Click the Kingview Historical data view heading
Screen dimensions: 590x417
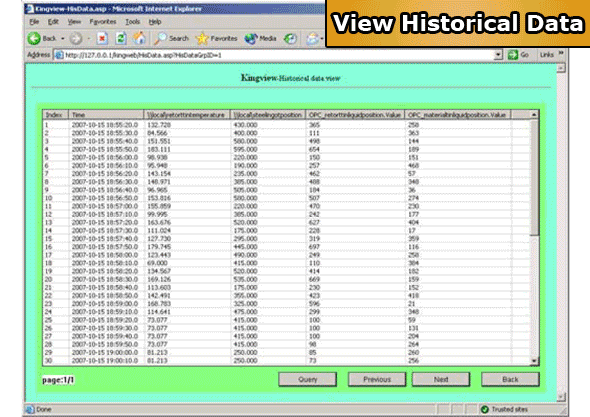[290, 78]
